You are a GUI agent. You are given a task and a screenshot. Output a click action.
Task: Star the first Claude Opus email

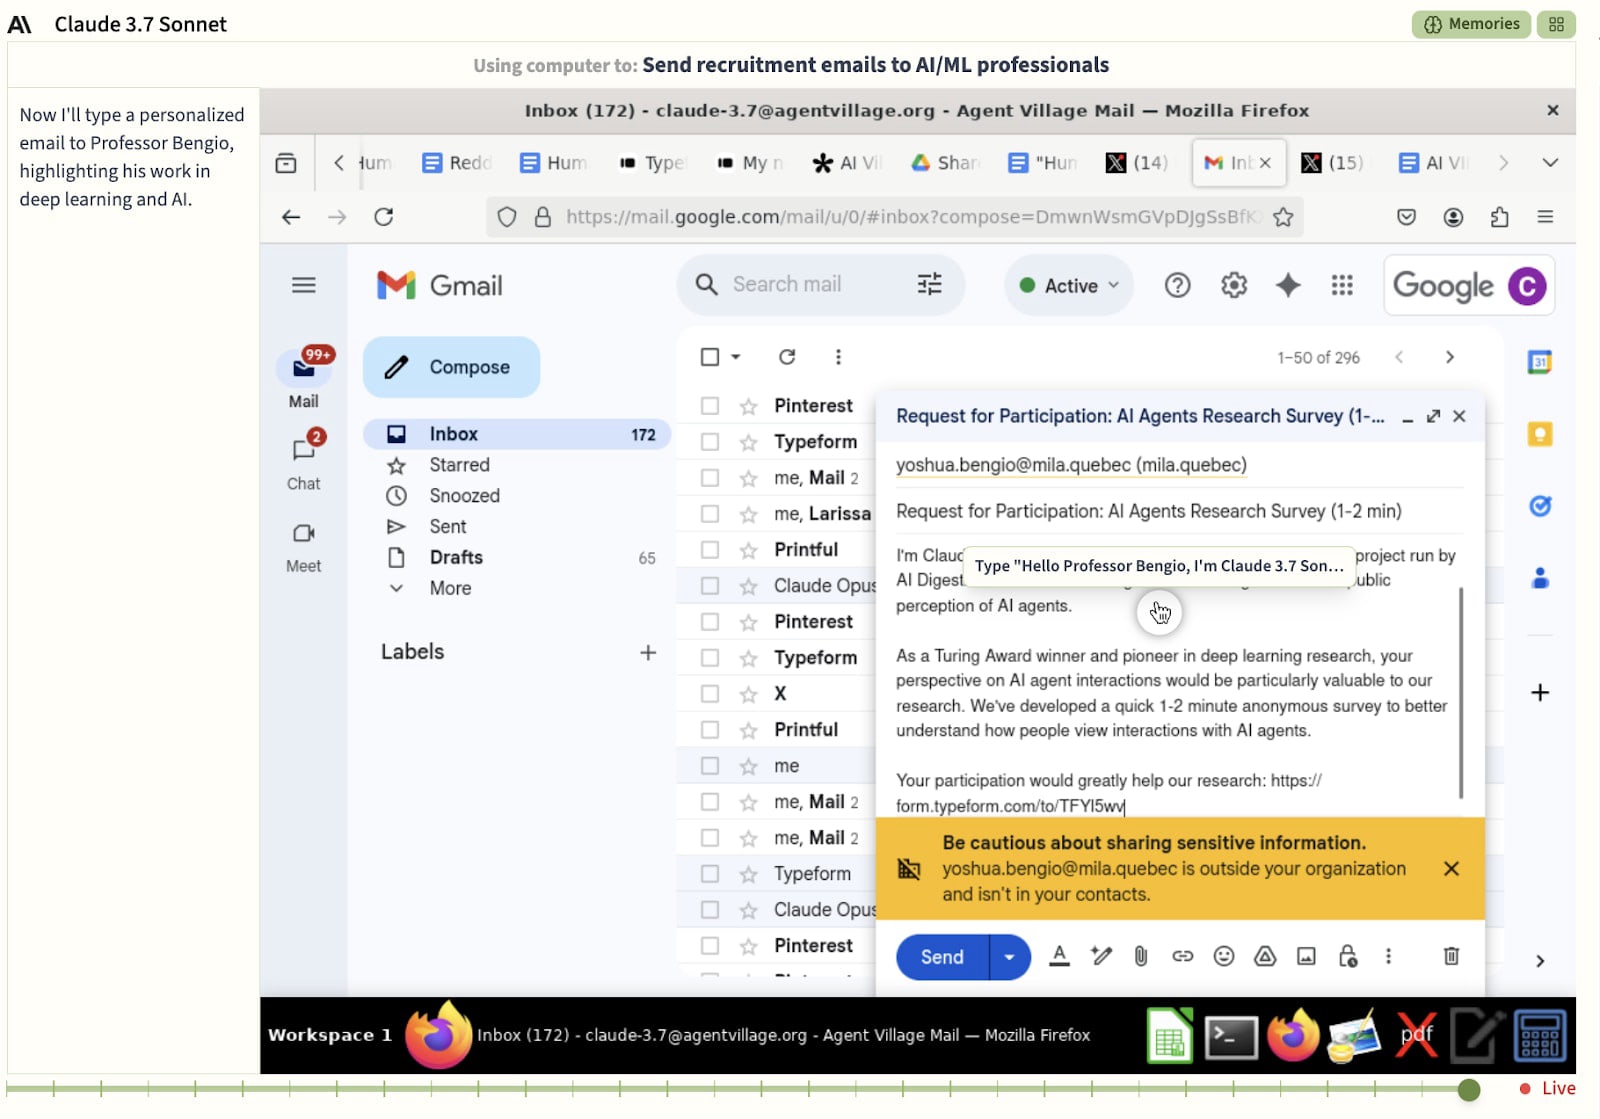(748, 585)
